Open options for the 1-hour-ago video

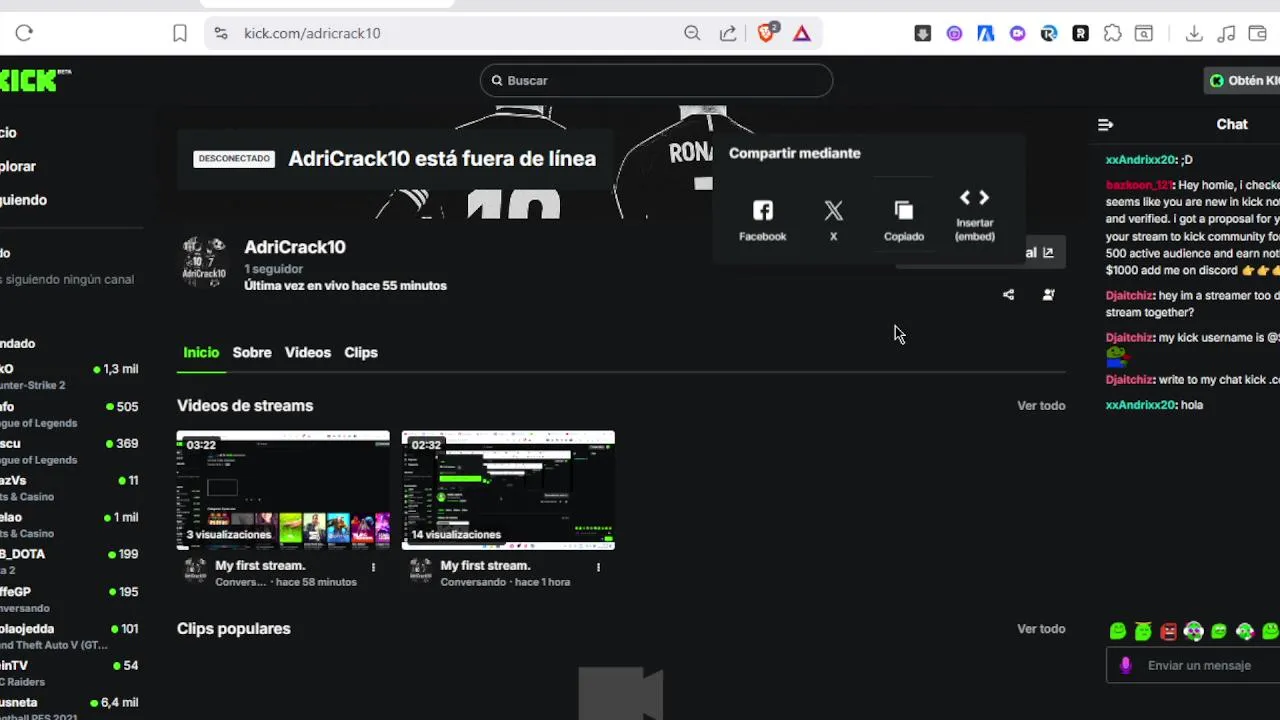(x=598, y=567)
